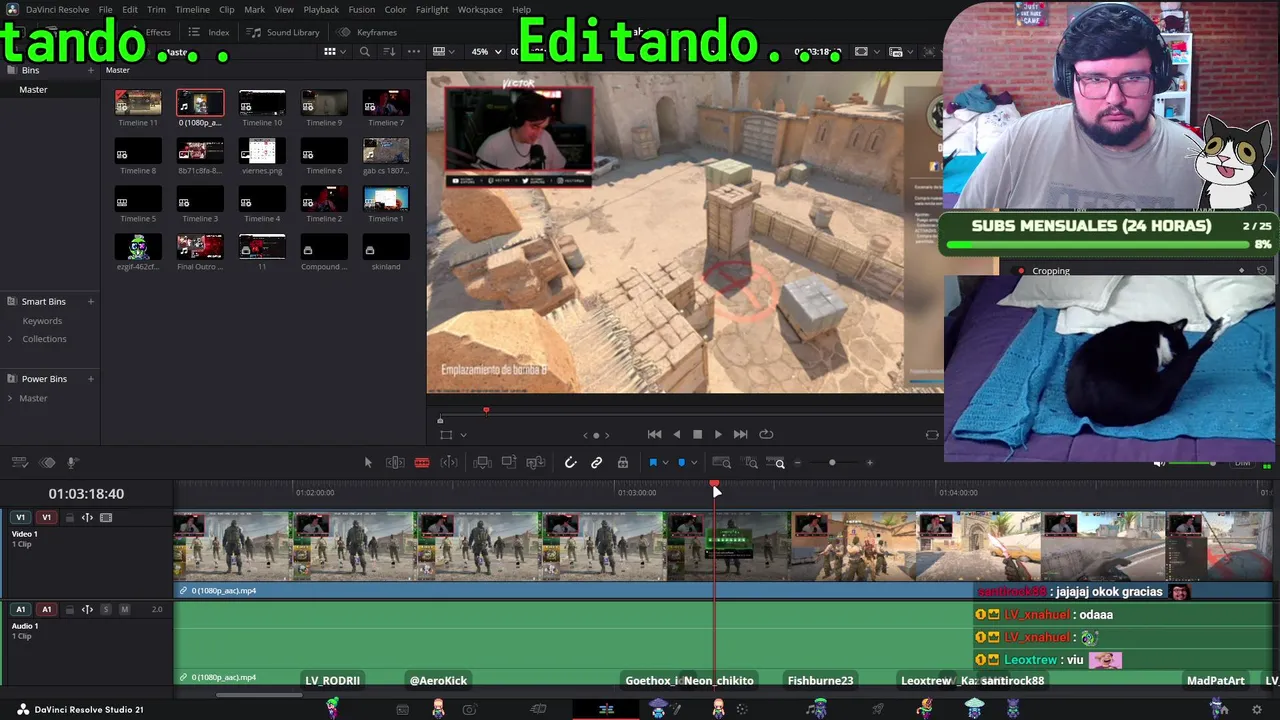Add a new Smart Bin
Screen dimensions: 1280x720
91,301
